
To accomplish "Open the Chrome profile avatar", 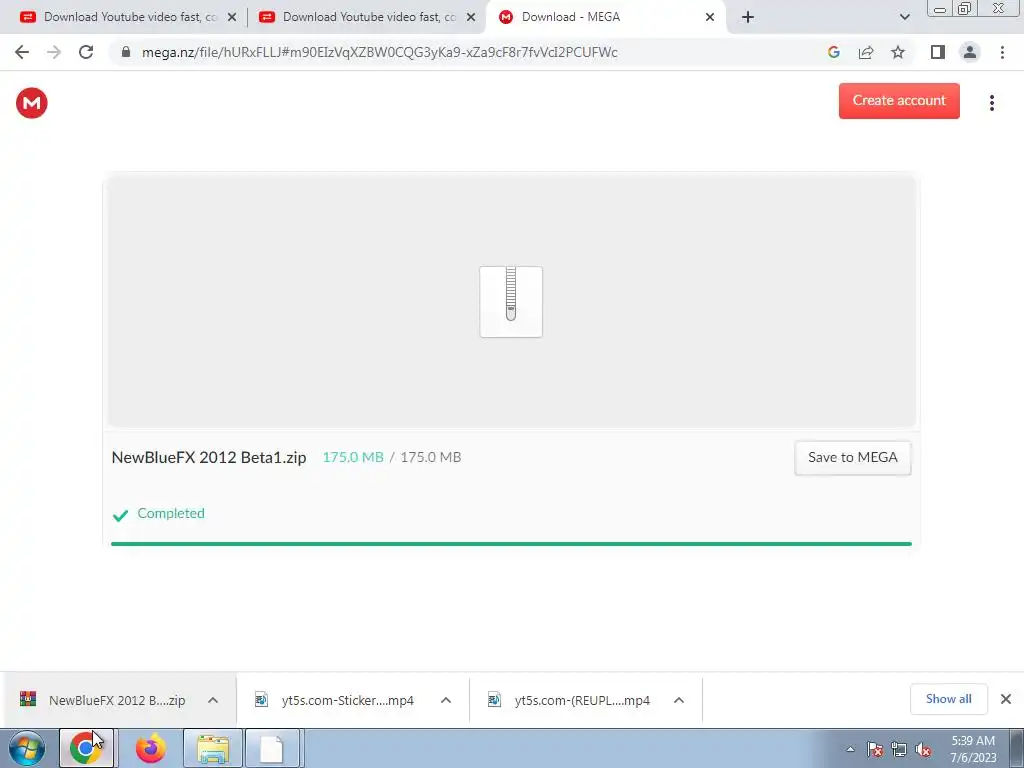I will point(970,52).
